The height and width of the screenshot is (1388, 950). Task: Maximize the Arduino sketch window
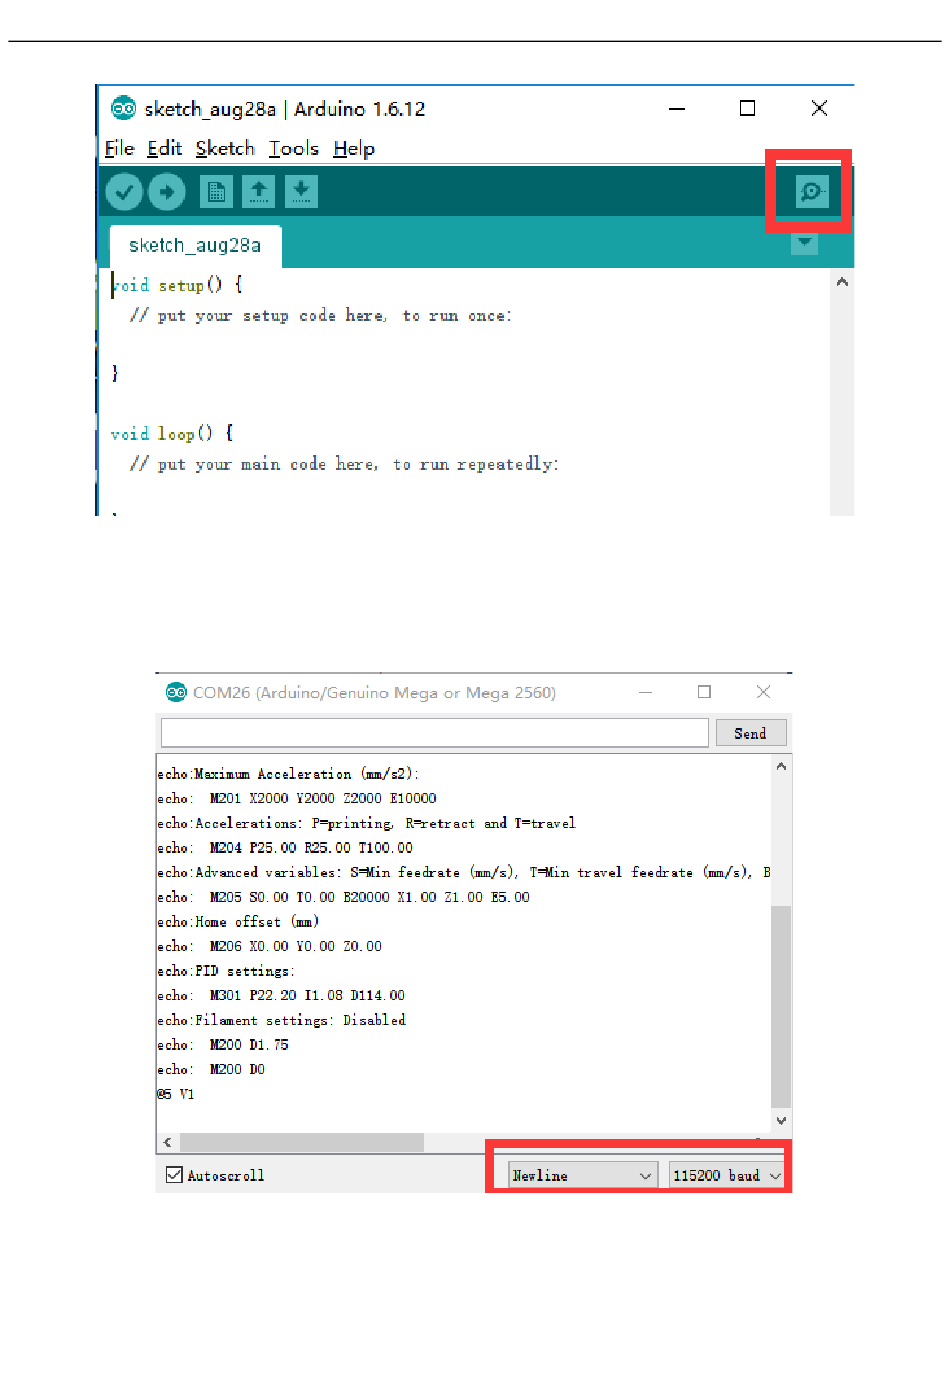747,108
